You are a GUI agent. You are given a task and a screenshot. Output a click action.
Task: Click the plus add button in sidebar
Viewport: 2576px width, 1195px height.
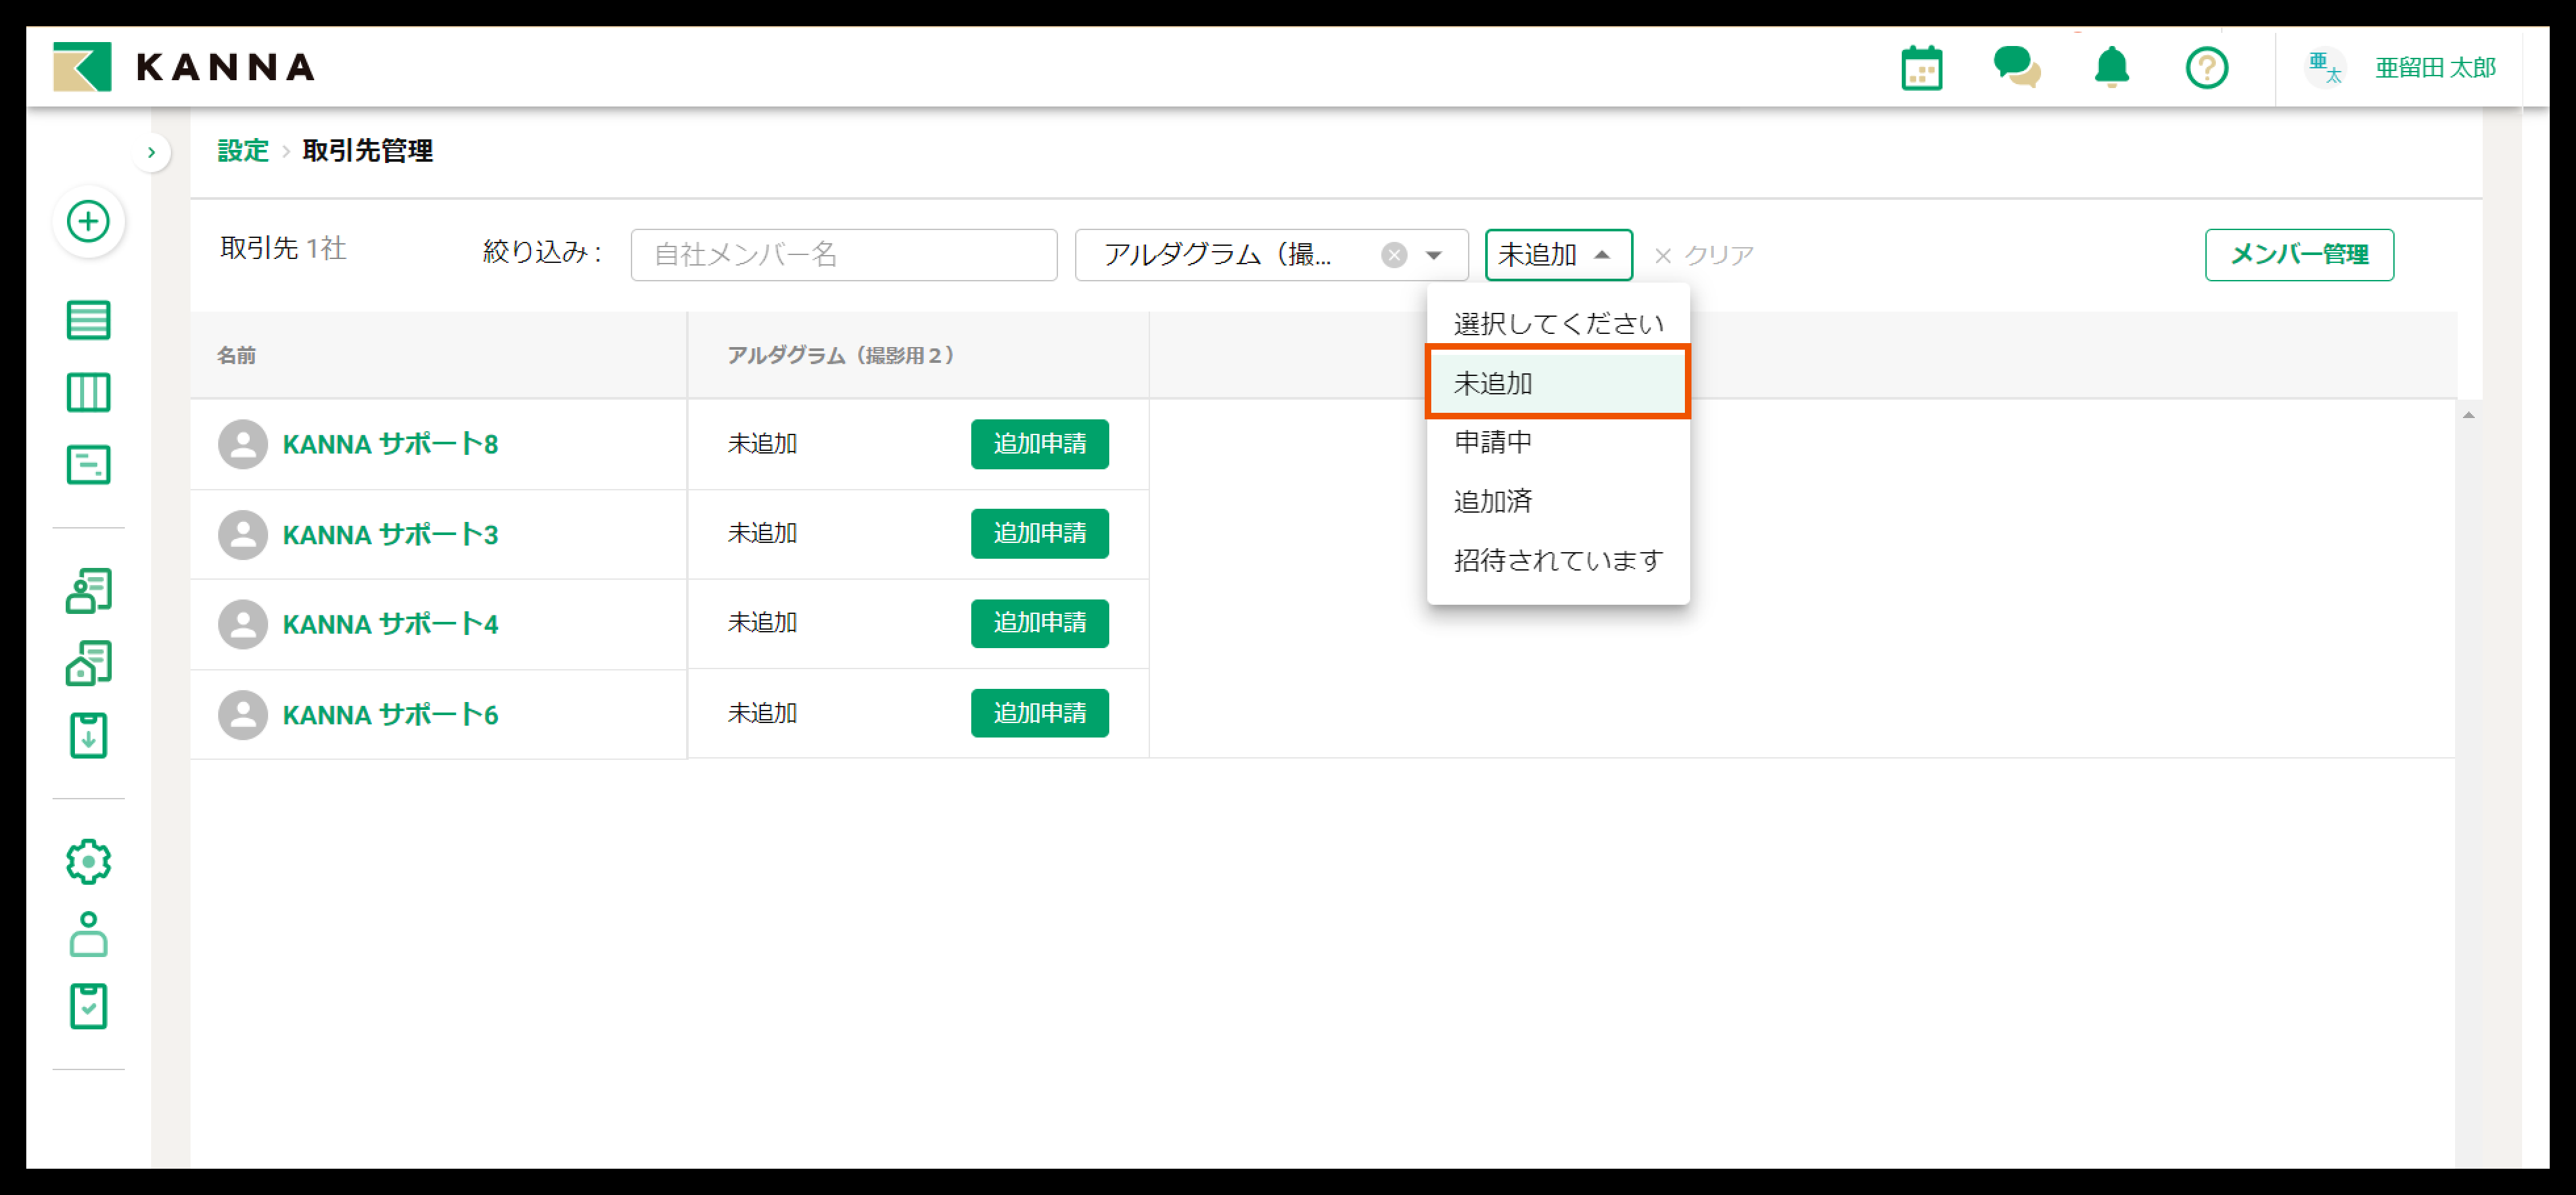88,221
